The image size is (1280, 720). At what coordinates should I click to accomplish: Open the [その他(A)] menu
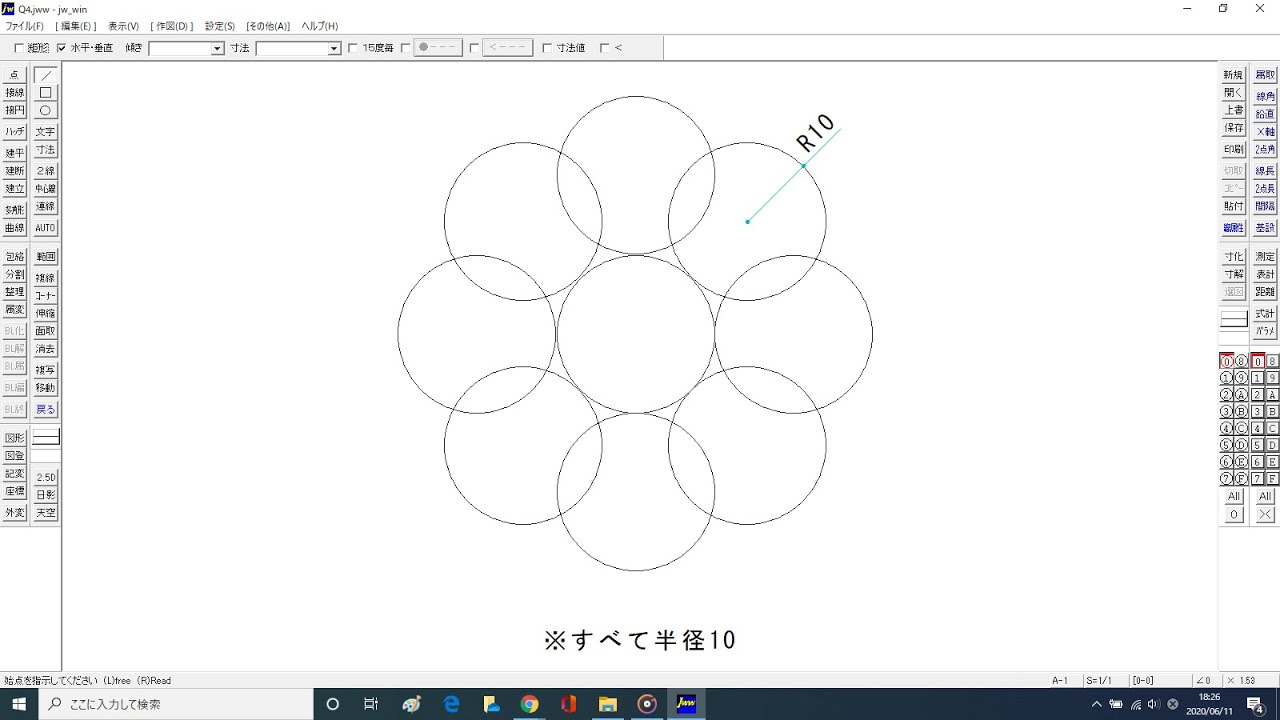268,26
